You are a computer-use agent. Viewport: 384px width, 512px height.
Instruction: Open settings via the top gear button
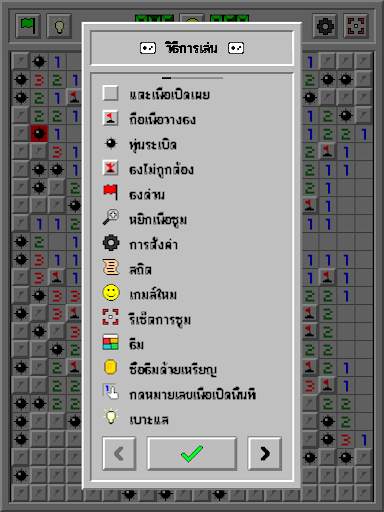click(x=325, y=26)
